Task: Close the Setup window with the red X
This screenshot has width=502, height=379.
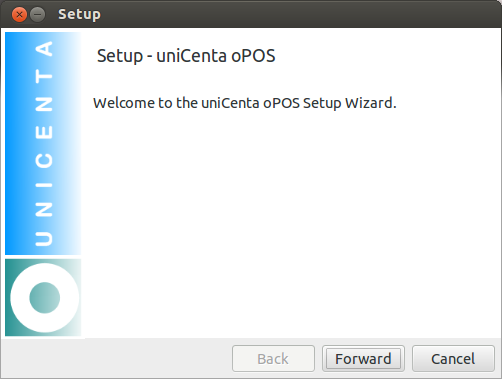Action: click(19, 15)
